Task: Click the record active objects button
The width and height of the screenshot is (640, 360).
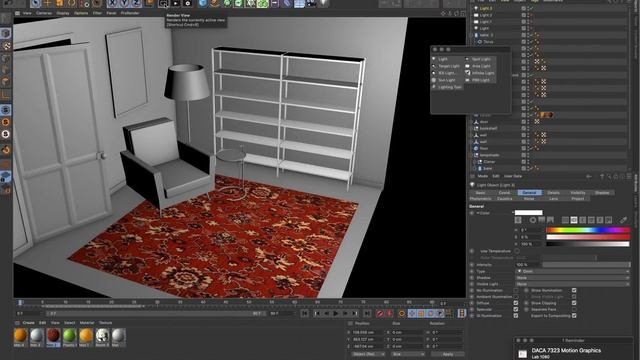Action: [380, 313]
